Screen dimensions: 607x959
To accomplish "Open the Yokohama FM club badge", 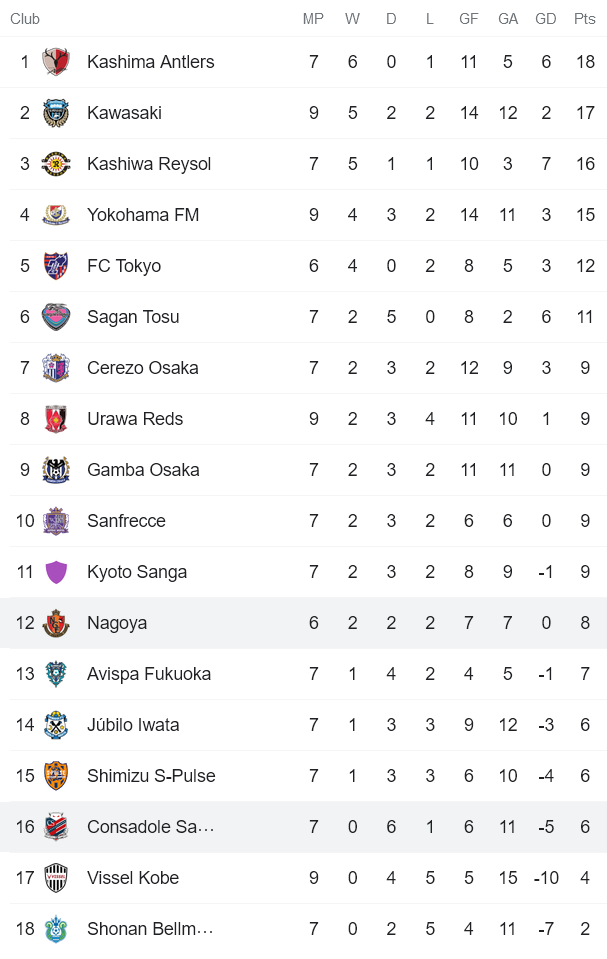I will coord(57,214).
